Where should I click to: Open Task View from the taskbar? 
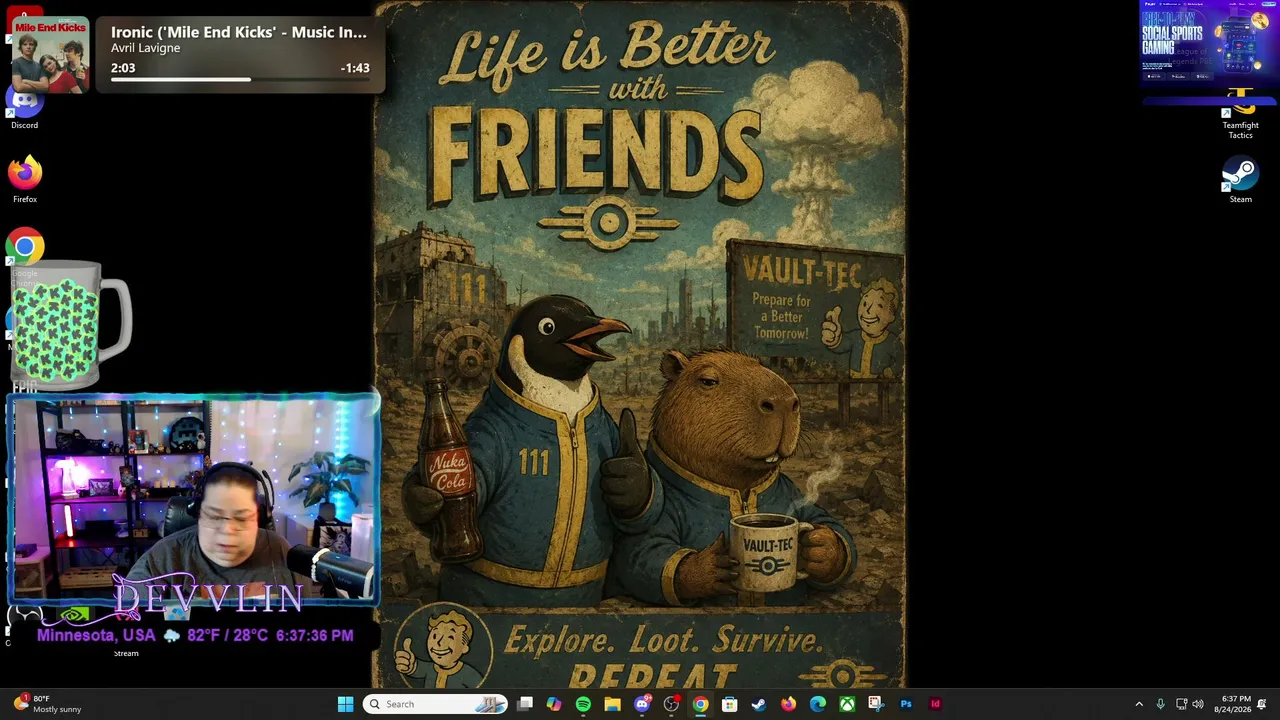click(525, 704)
